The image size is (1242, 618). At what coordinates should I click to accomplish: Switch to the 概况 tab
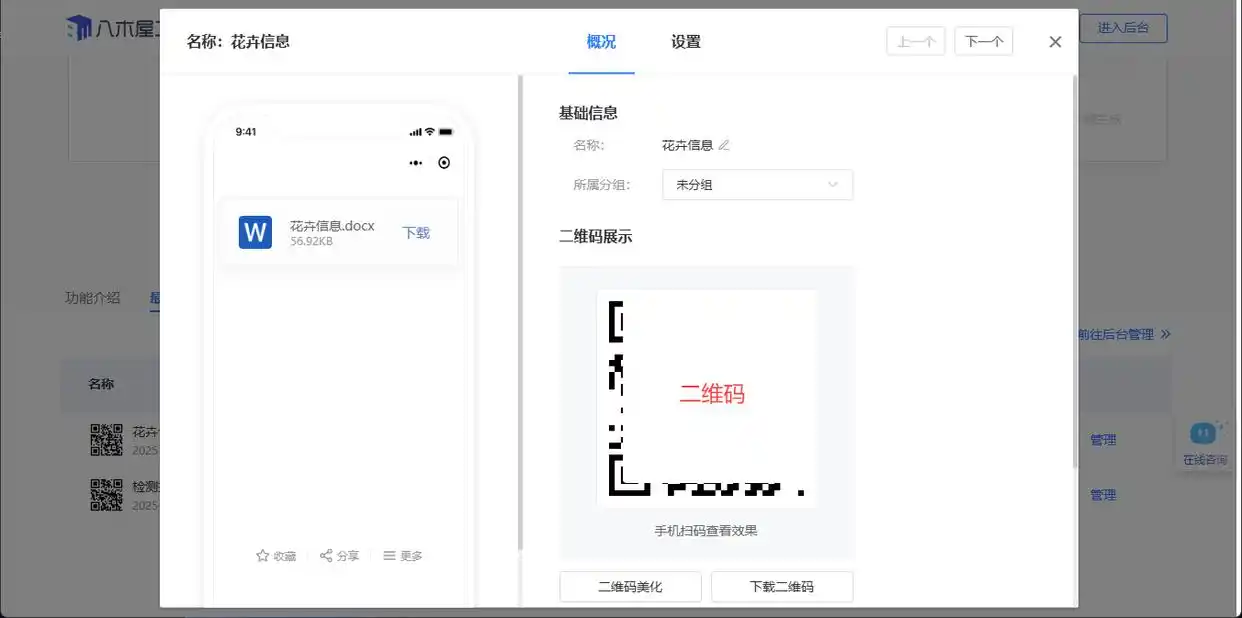[x=601, y=42]
